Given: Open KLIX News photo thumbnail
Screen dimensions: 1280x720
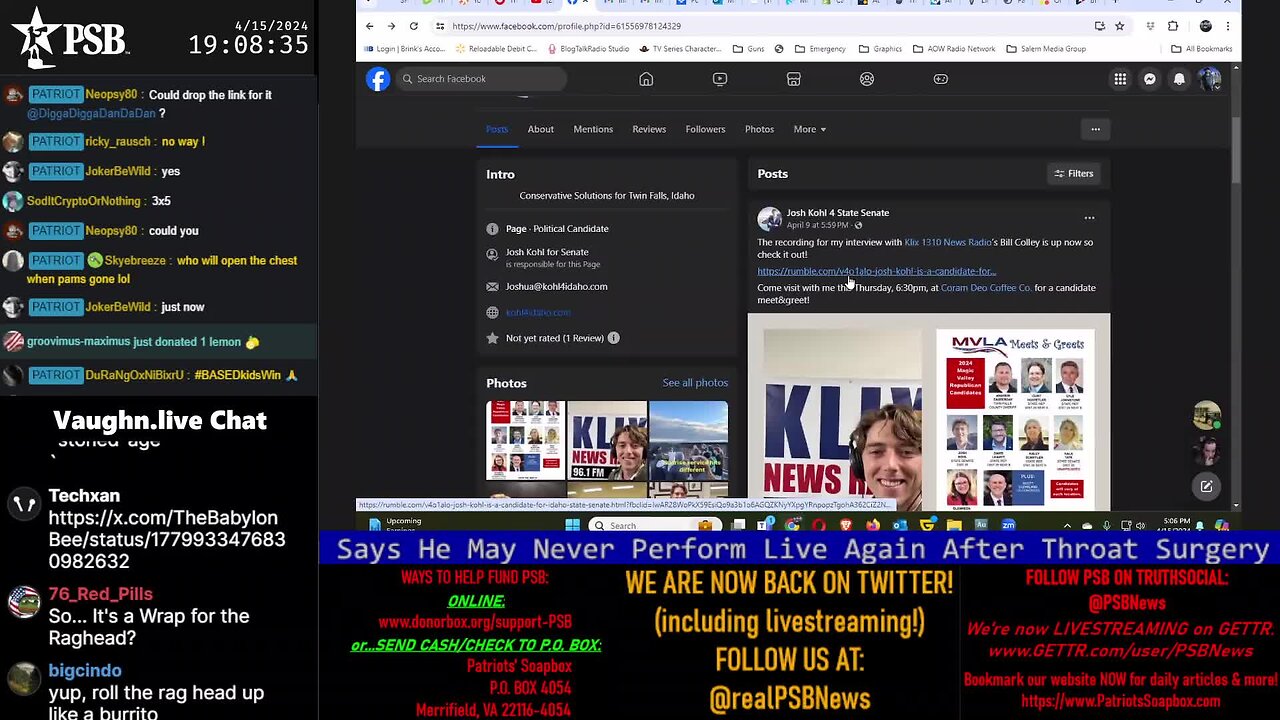Looking at the screenshot, I should [607, 440].
